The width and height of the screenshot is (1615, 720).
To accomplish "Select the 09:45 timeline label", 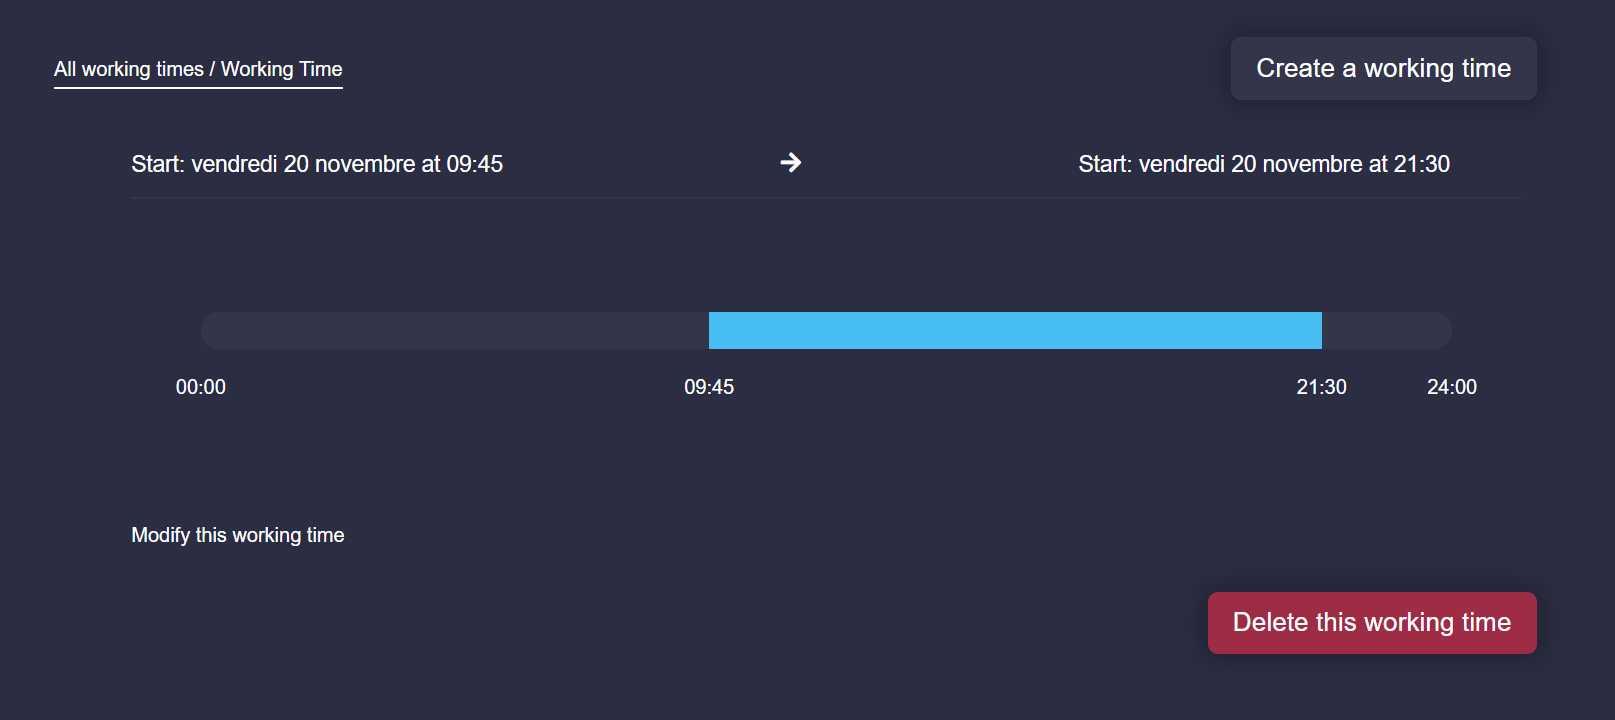I will tap(709, 387).
